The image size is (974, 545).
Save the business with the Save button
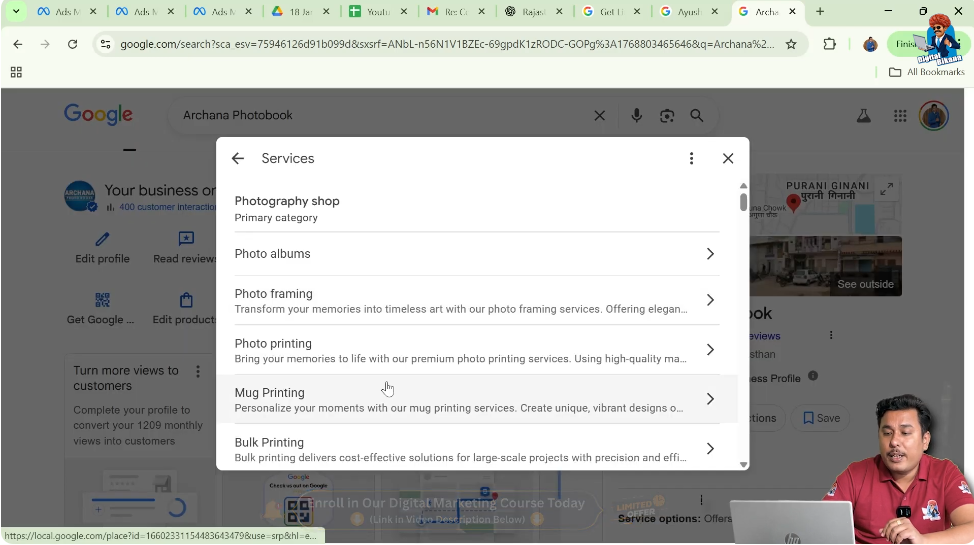[x=822, y=418]
